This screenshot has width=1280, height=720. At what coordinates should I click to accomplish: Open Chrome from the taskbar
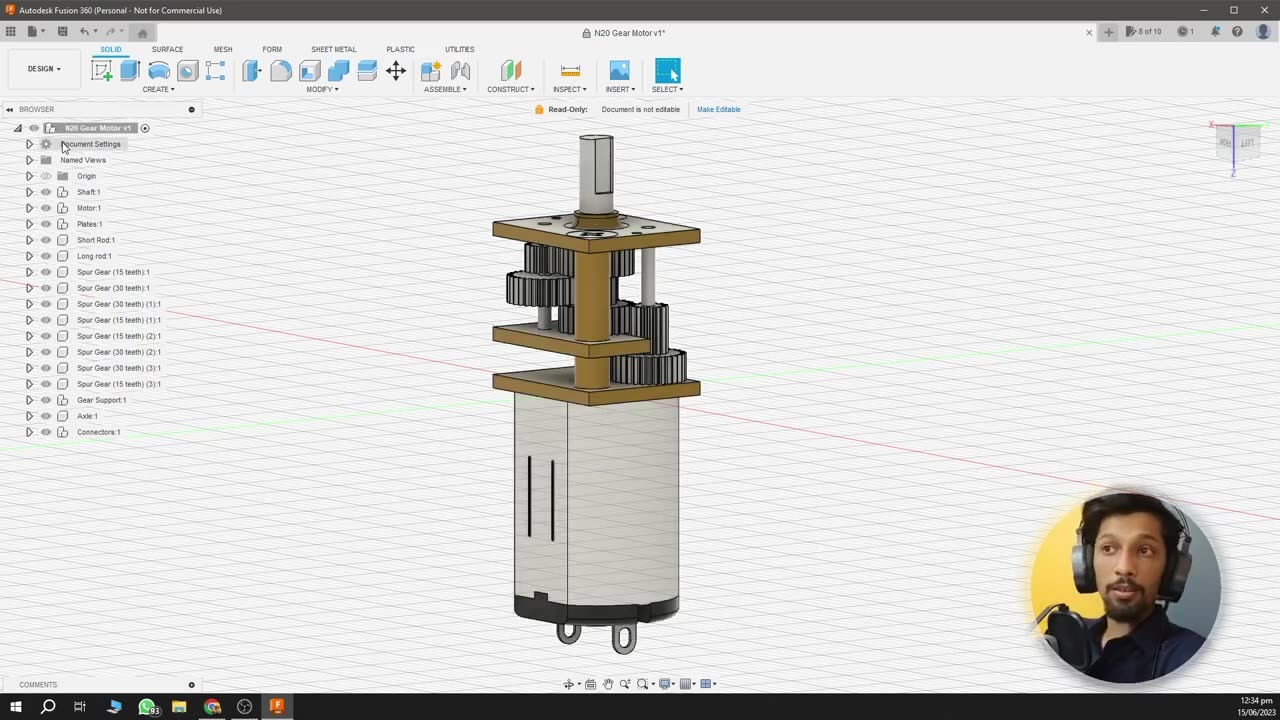click(x=212, y=707)
